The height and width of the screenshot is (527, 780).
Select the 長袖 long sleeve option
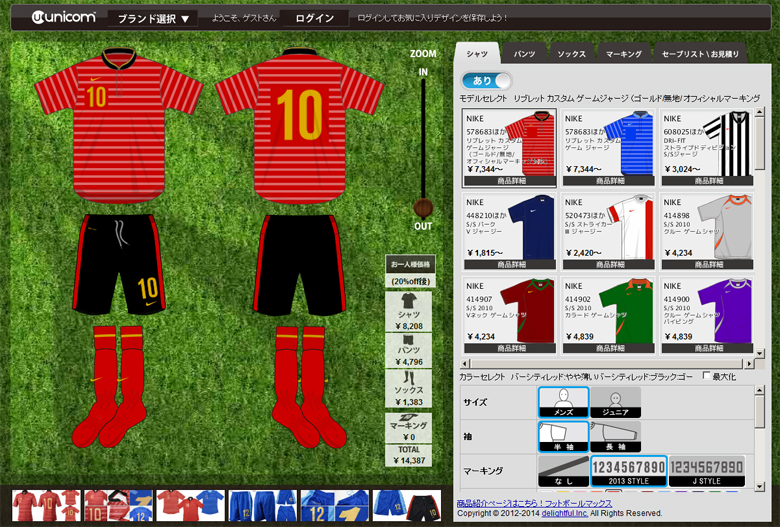tap(616, 436)
